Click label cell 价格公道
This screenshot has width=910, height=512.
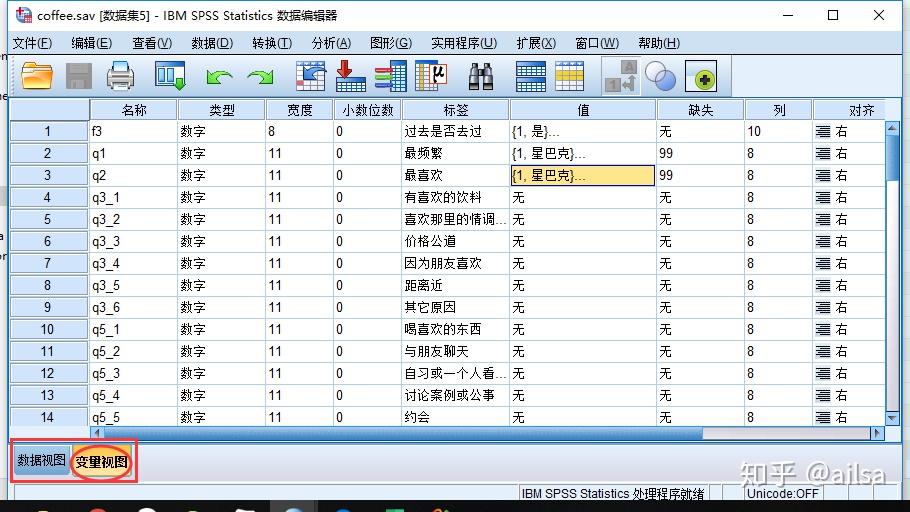point(456,241)
